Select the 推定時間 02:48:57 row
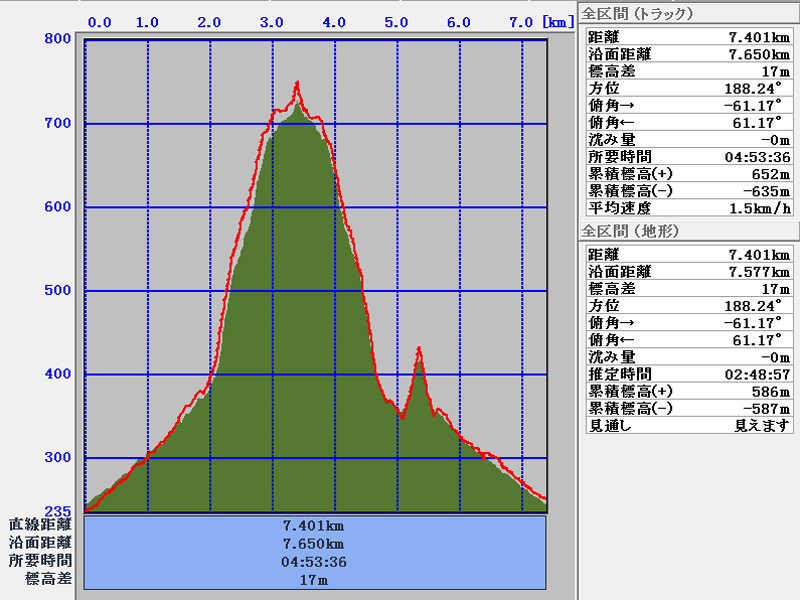Image resolution: width=800 pixels, height=600 pixels. [x=689, y=374]
